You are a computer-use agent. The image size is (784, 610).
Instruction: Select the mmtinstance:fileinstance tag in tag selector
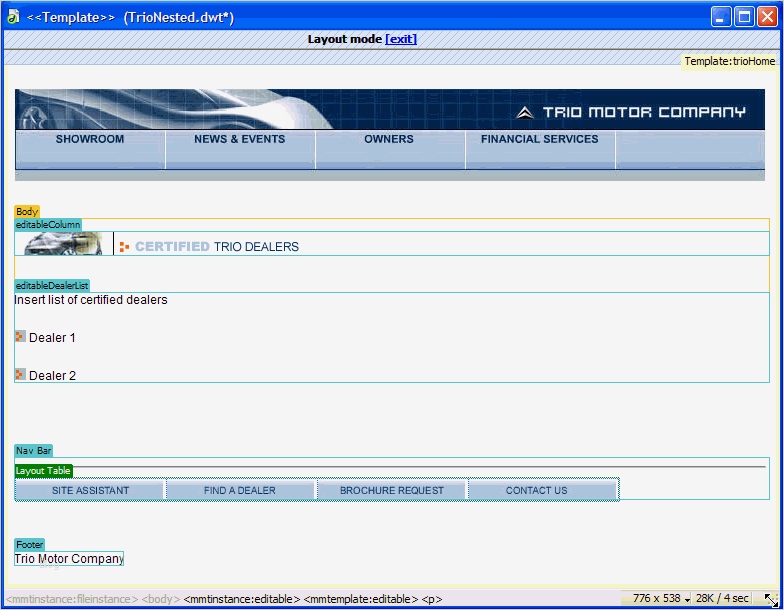point(72,599)
